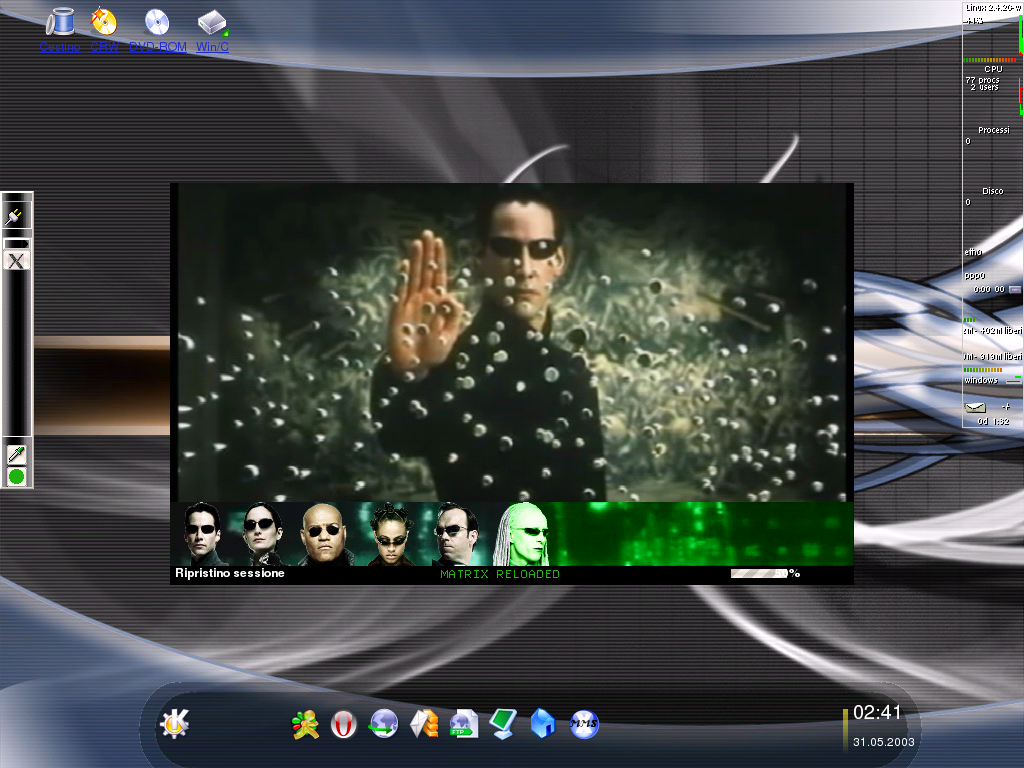The image size is (1024, 768).
Task: Launch the FTP client icon in panel
Action: (464, 724)
